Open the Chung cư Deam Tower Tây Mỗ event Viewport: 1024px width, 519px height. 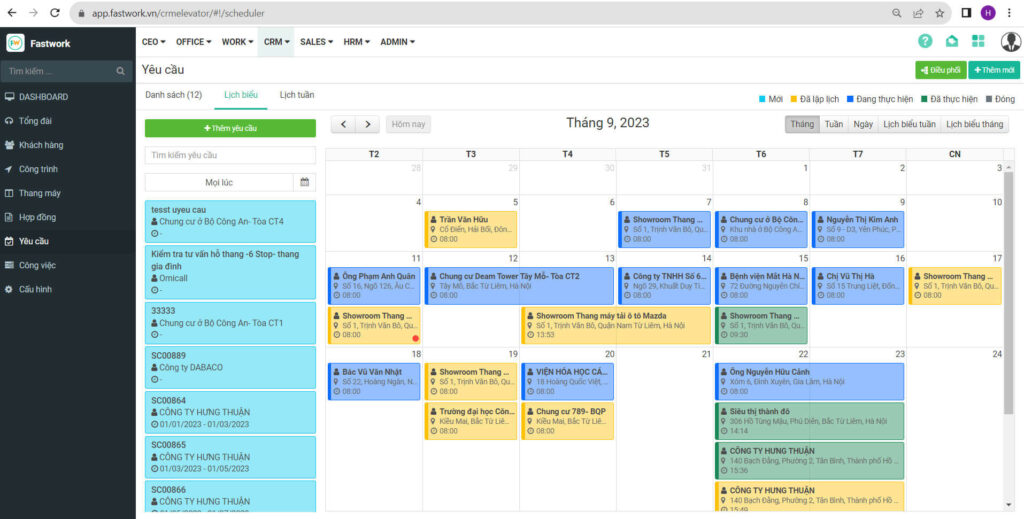pyautogui.click(x=519, y=286)
